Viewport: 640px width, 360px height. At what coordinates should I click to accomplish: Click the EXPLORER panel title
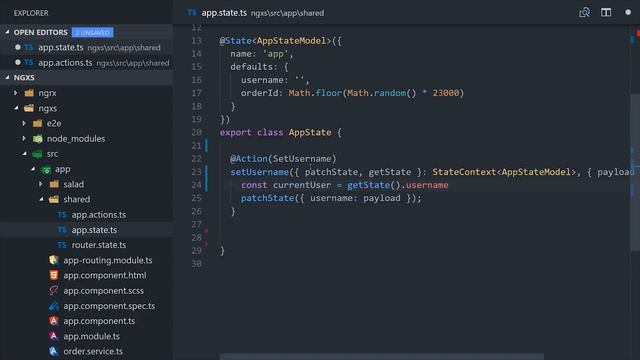pos(31,13)
